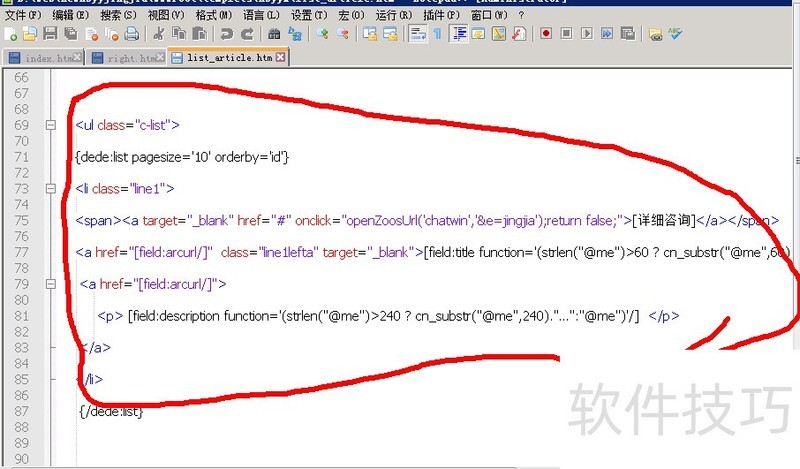Click the <li class="line1"> line
The width and height of the screenshot is (800, 469).
click(125, 189)
